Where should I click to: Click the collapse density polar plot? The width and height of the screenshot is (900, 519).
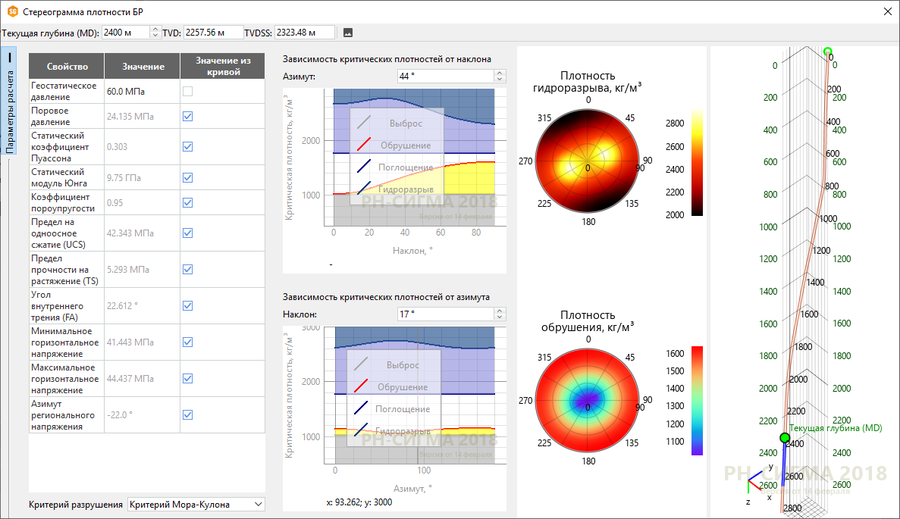coord(588,400)
